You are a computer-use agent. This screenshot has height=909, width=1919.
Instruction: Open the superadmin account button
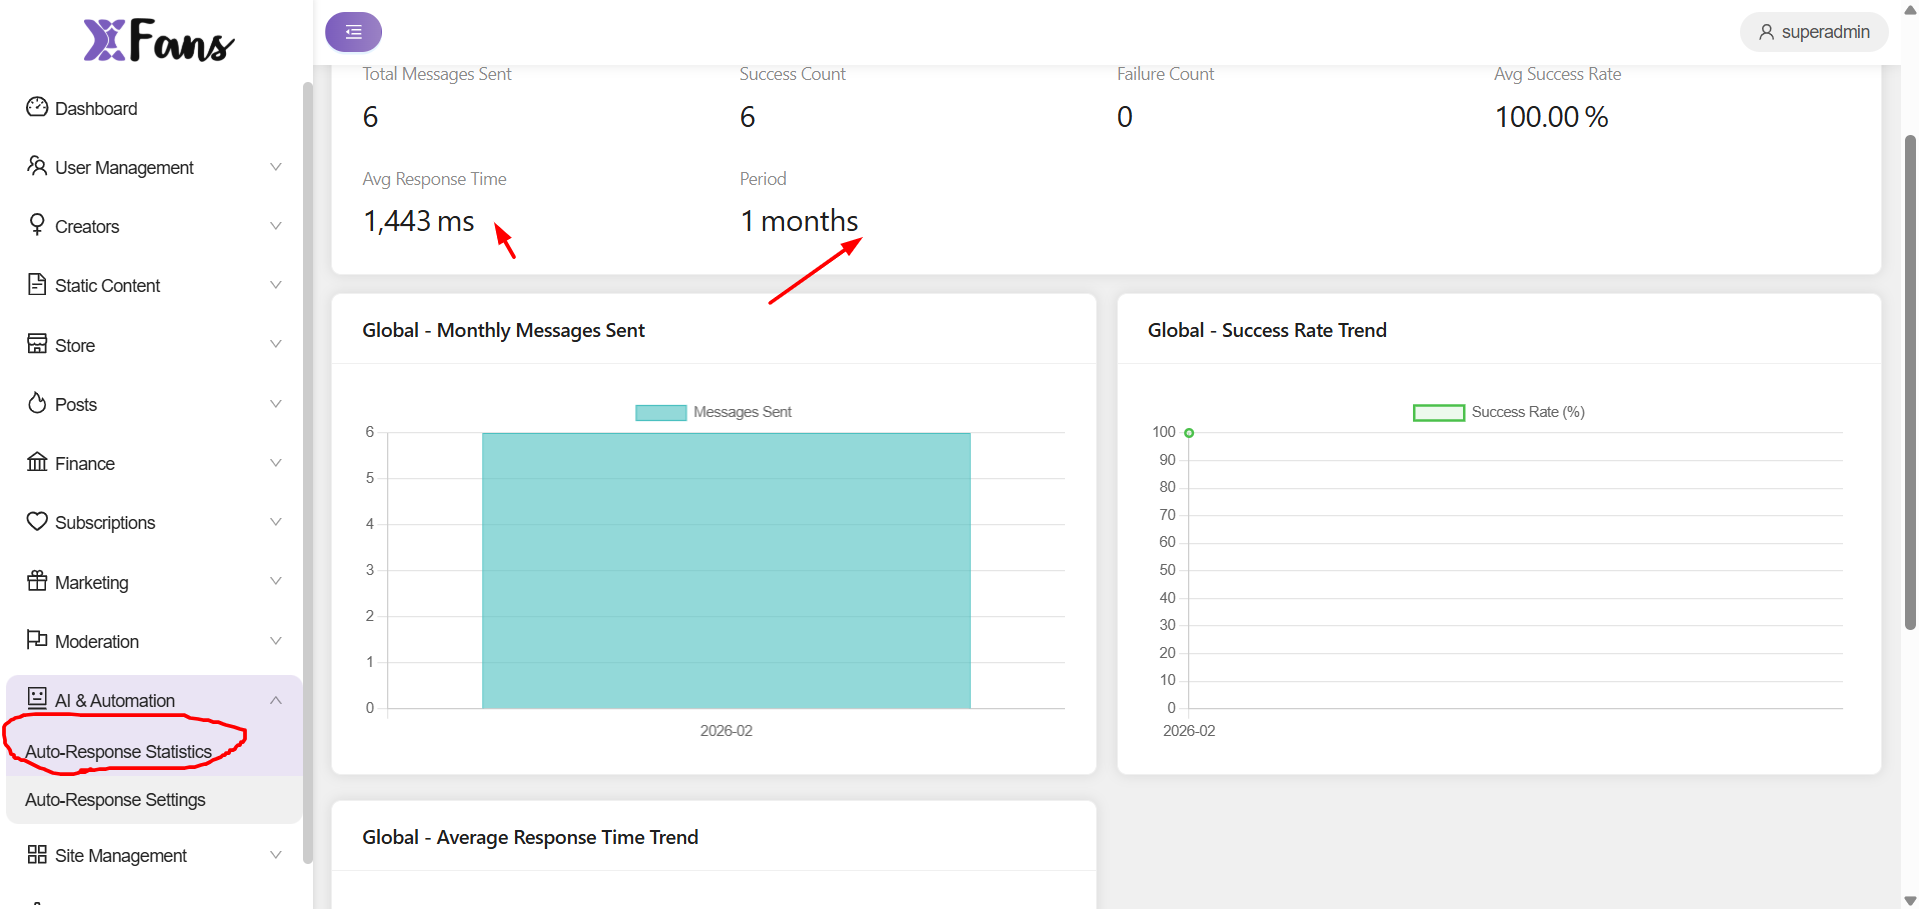tap(1814, 32)
